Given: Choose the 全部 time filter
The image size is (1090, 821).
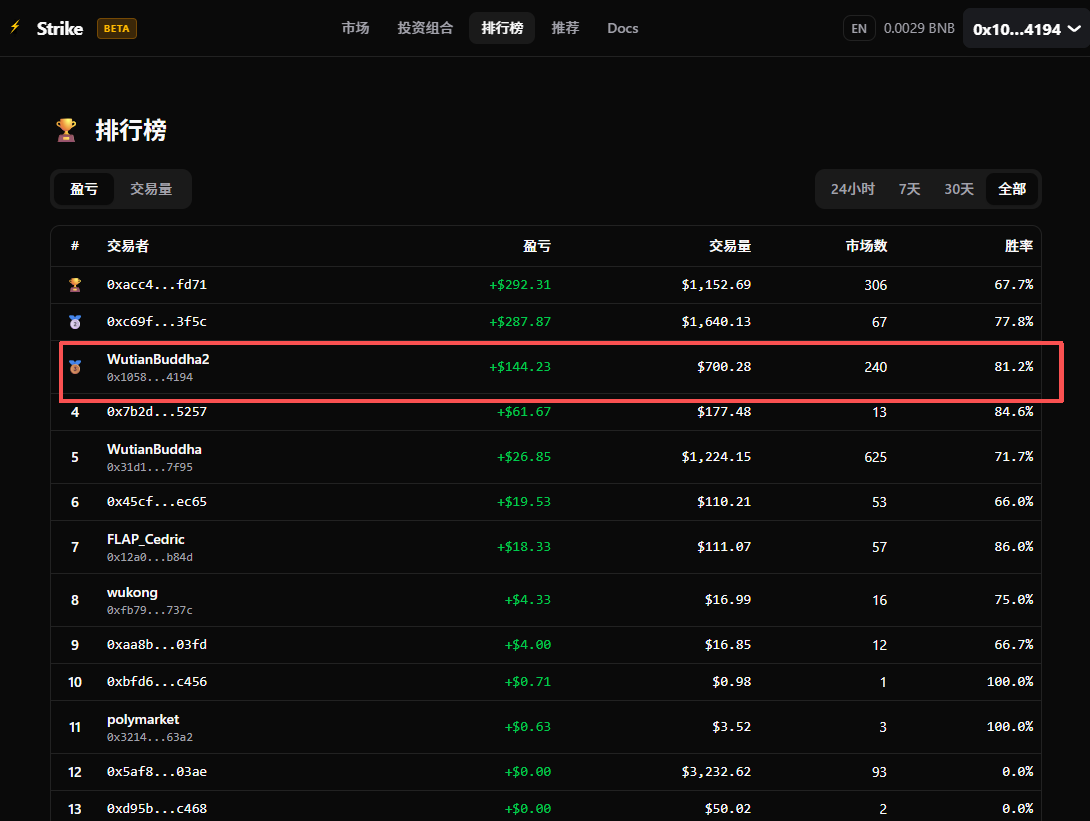Looking at the screenshot, I should [1011, 189].
